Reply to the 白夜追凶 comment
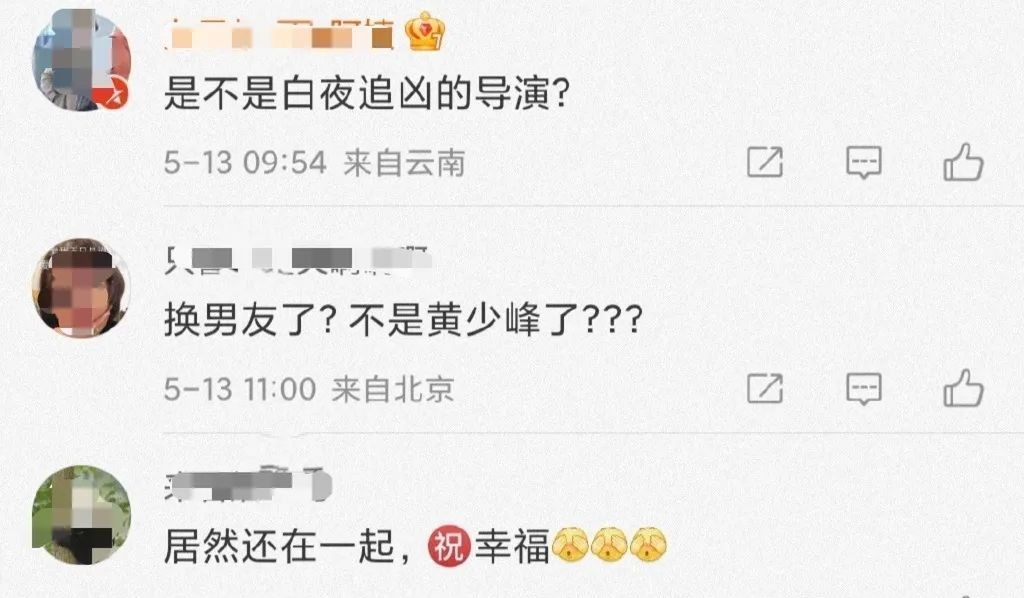1024x598 pixels. click(x=863, y=163)
